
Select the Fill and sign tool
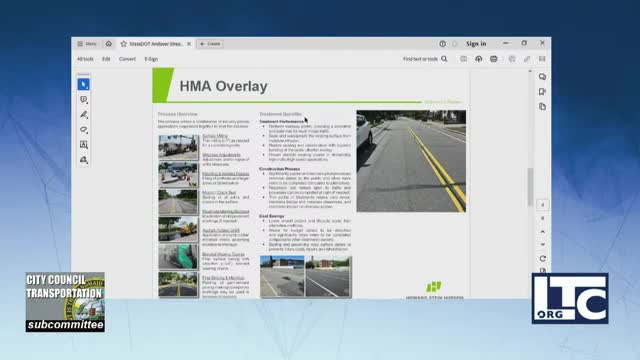(x=84, y=160)
